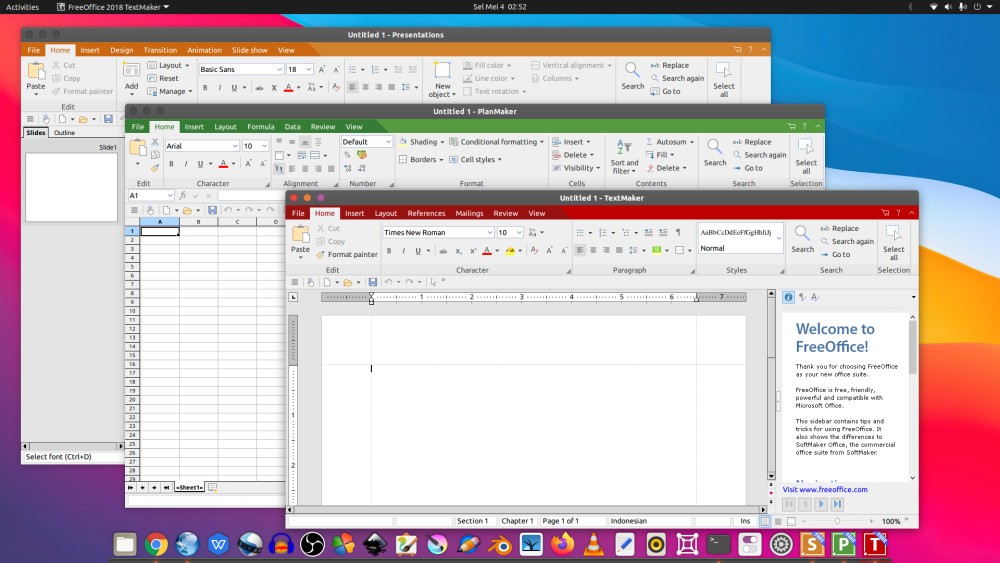The height and width of the screenshot is (563, 1000).
Task: Apply superscript in TextMaker Character group
Action: point(473,251)
